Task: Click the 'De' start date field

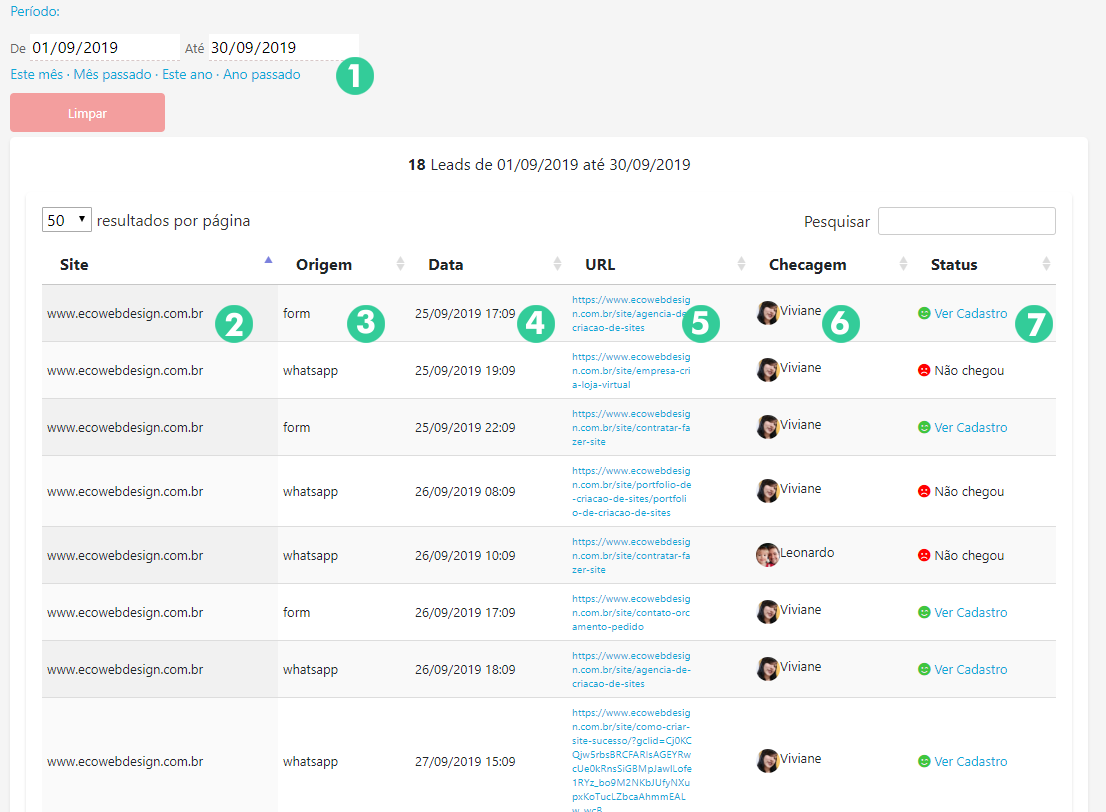Action: (x=104, y=47)
